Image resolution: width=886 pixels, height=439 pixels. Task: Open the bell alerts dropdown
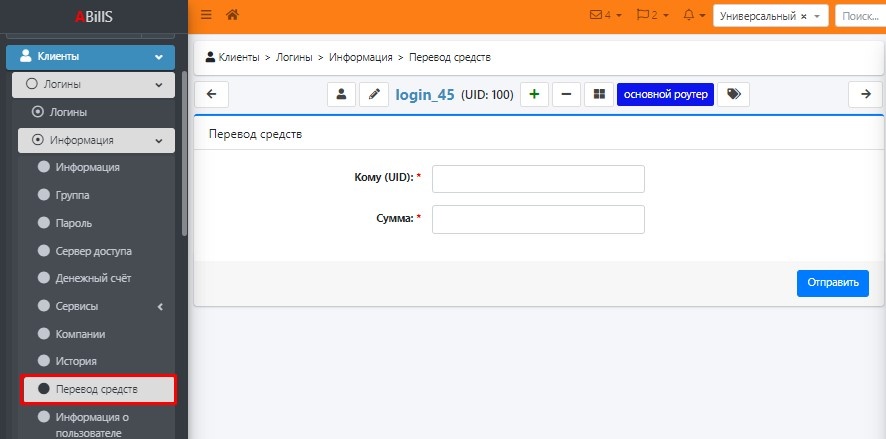(x=694, y=16)
